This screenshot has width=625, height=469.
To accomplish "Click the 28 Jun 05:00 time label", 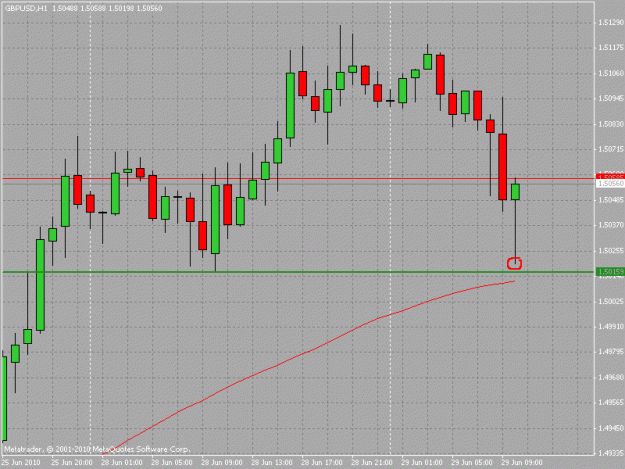I will 172,463.
